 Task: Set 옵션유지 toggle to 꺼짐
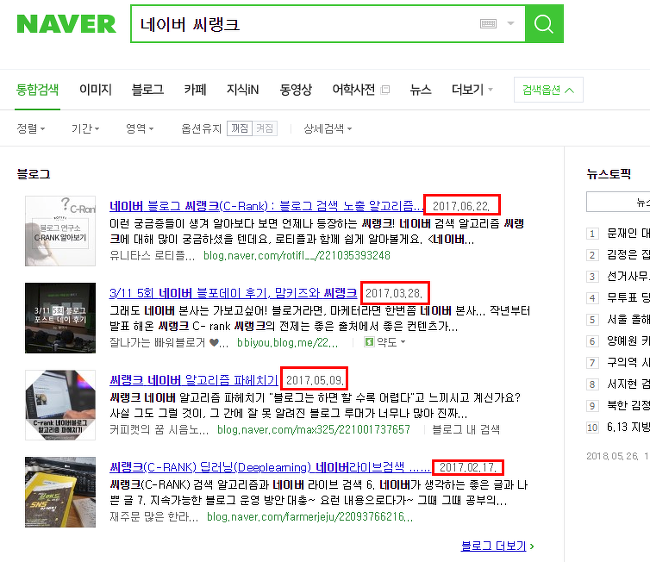[x=240, y=128]
